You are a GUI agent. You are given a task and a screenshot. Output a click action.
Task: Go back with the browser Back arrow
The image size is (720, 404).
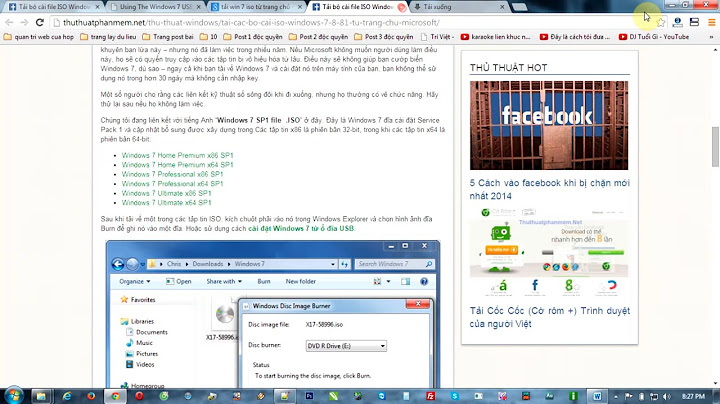click(x=9, y=22)
